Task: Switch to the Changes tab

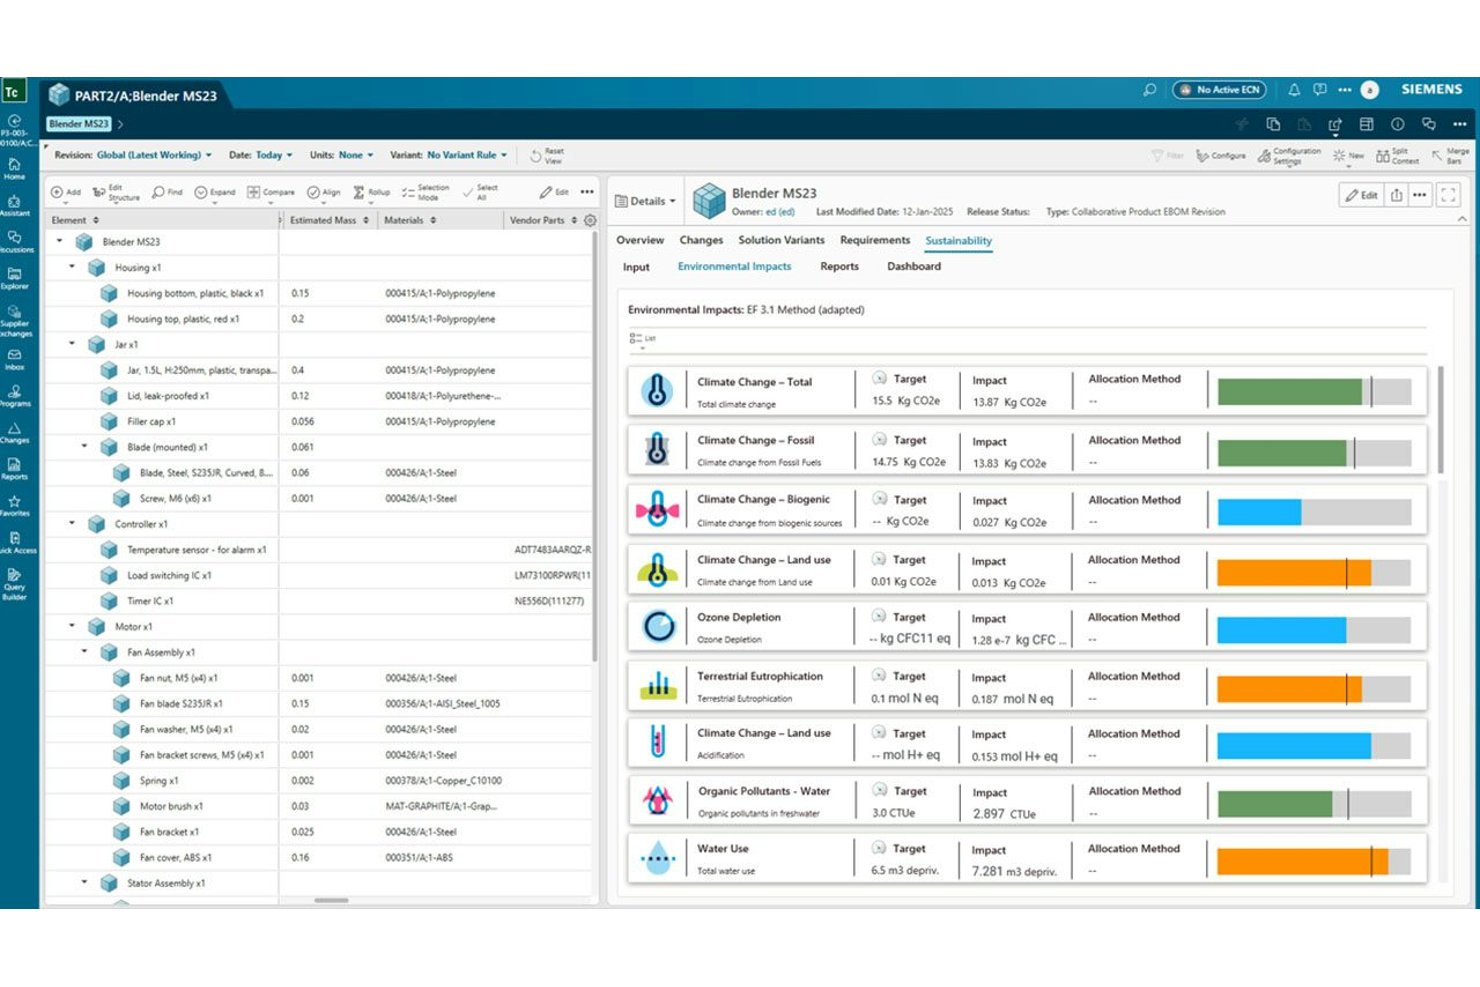Action: (701, 241)
